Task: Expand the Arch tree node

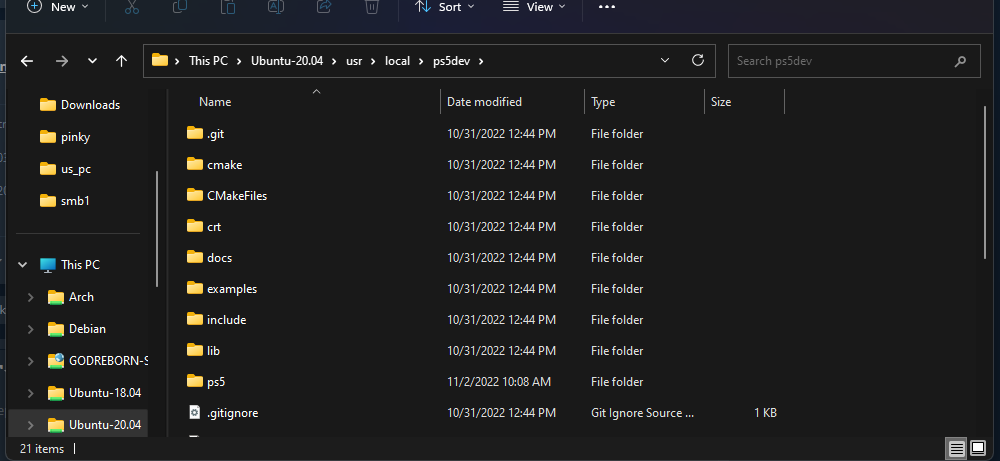Action: point(31,297)
